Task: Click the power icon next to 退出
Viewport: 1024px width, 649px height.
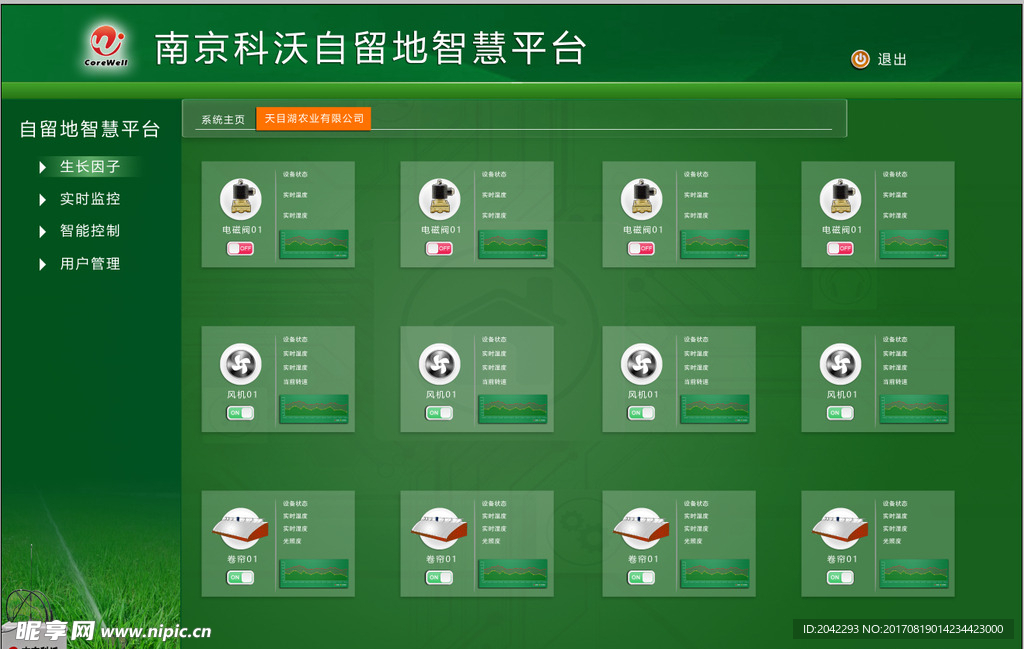Action: click(x=858, y=60)
